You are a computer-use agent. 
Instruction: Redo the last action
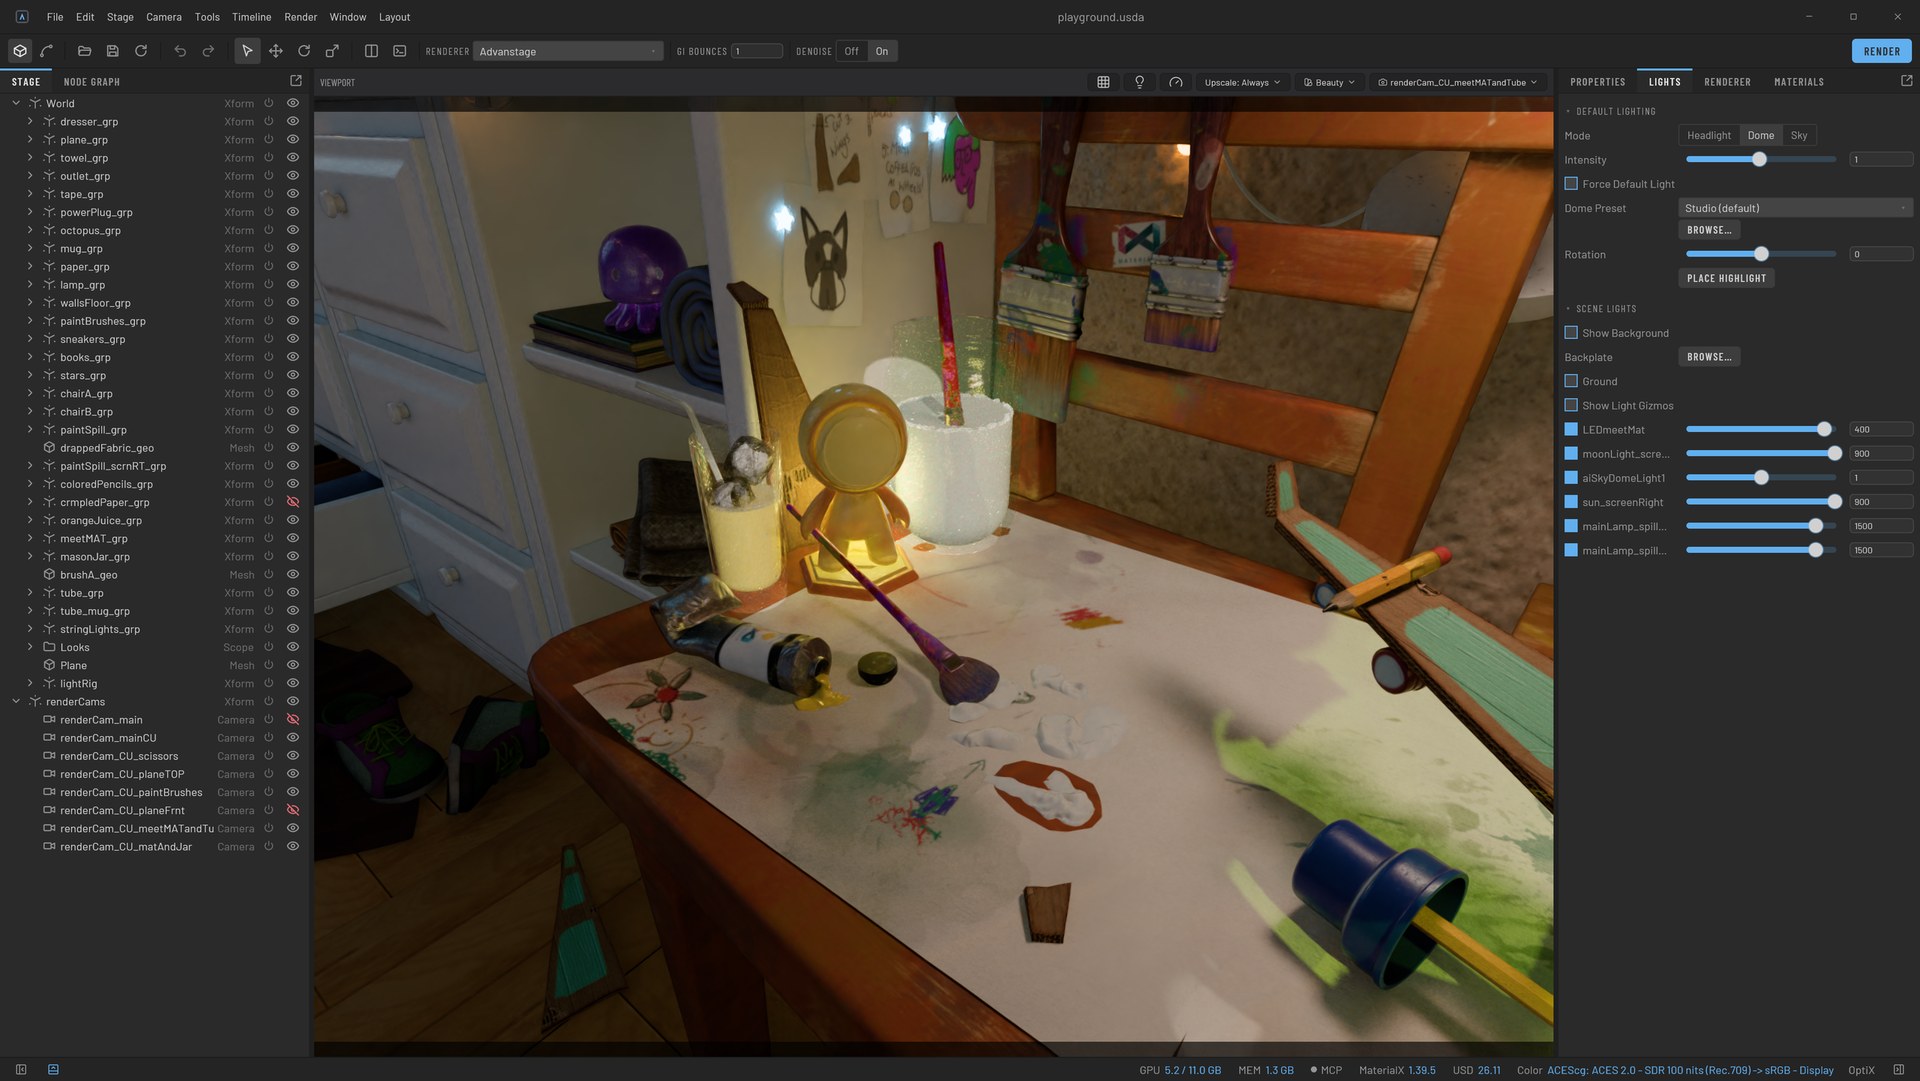208,51
